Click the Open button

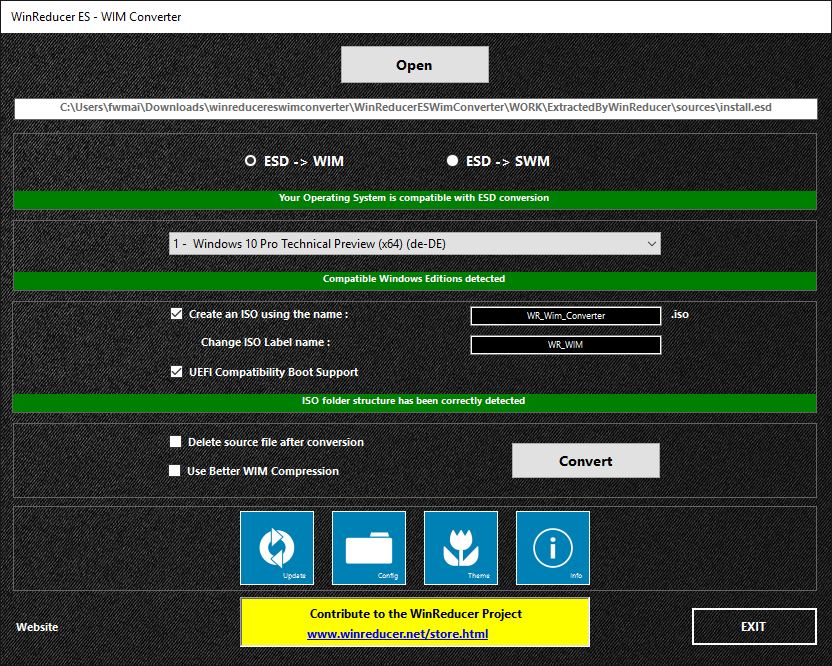coord(414,65)
